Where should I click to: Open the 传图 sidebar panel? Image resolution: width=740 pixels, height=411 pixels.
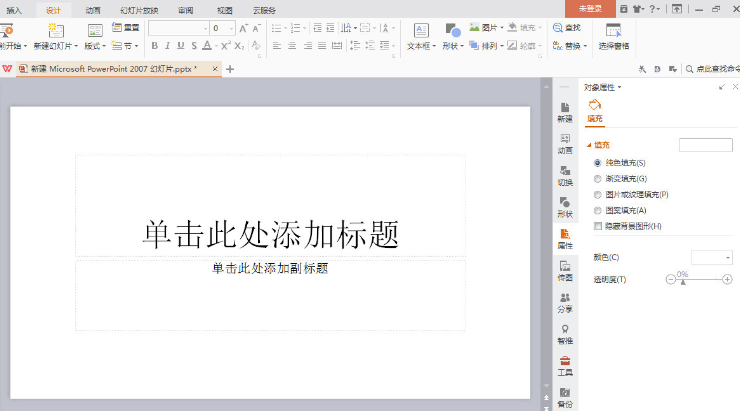pyautogui.click(x=565, y=271)
